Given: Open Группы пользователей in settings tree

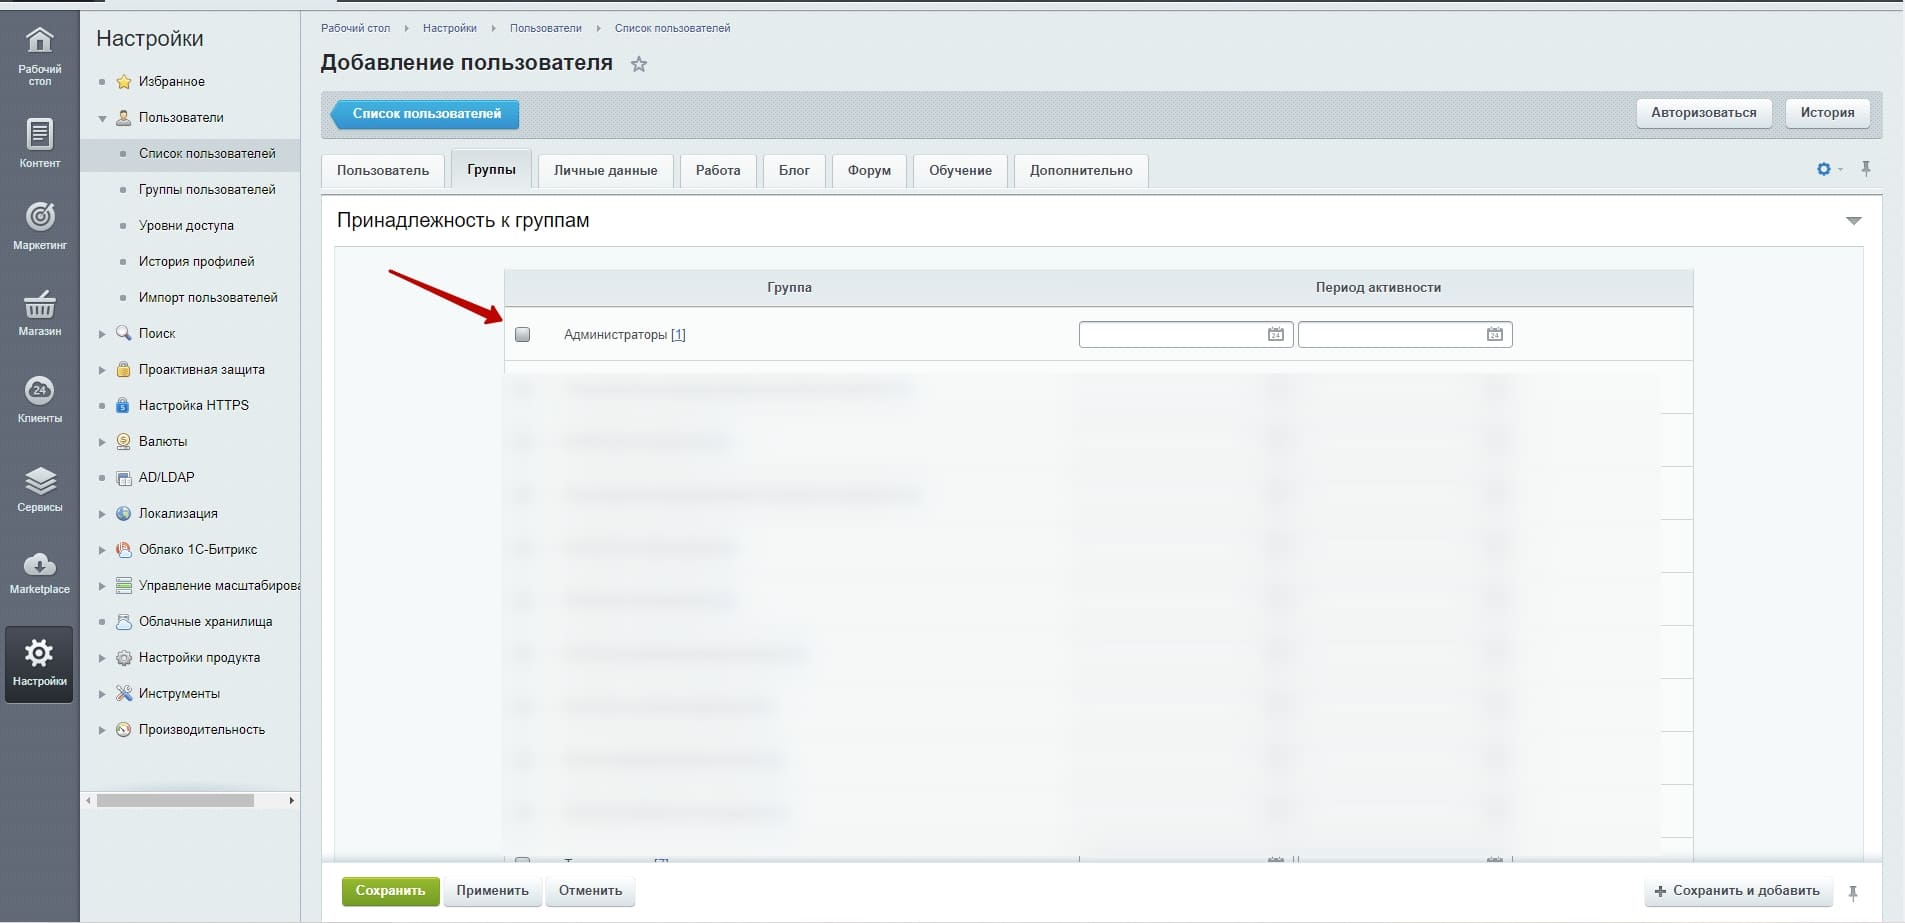Looking at the screenshot, I should point(207,190).
